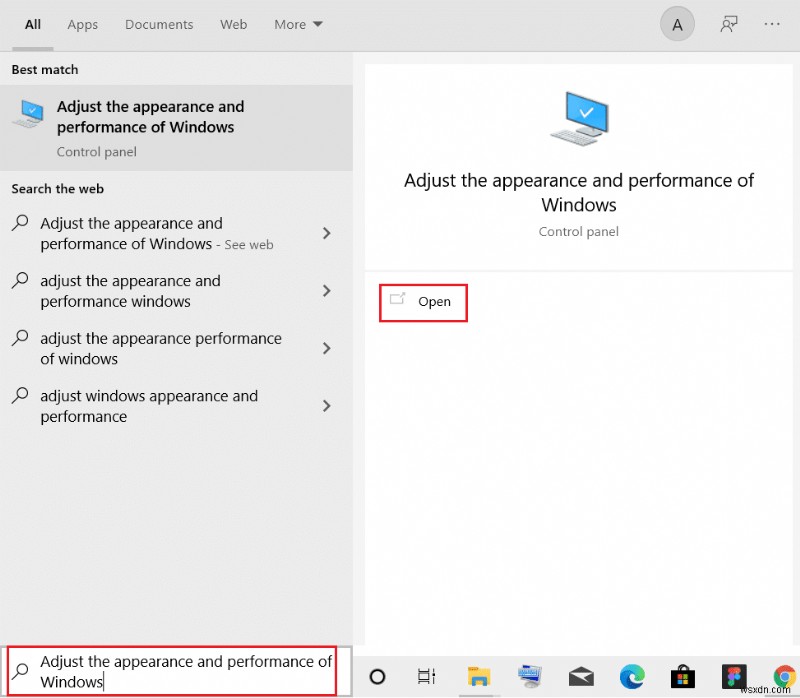The image size is (800, 698).
Task: Open Task View on the taskbar
Action: click(426, 676)
